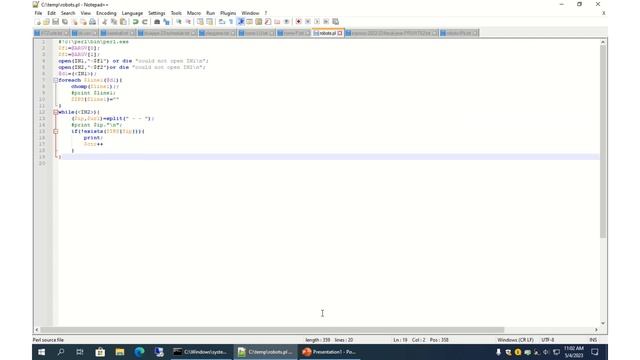Open the Macro menu
Image resolution: width=640 pixels, height=360 pixels.
[194, 13]
